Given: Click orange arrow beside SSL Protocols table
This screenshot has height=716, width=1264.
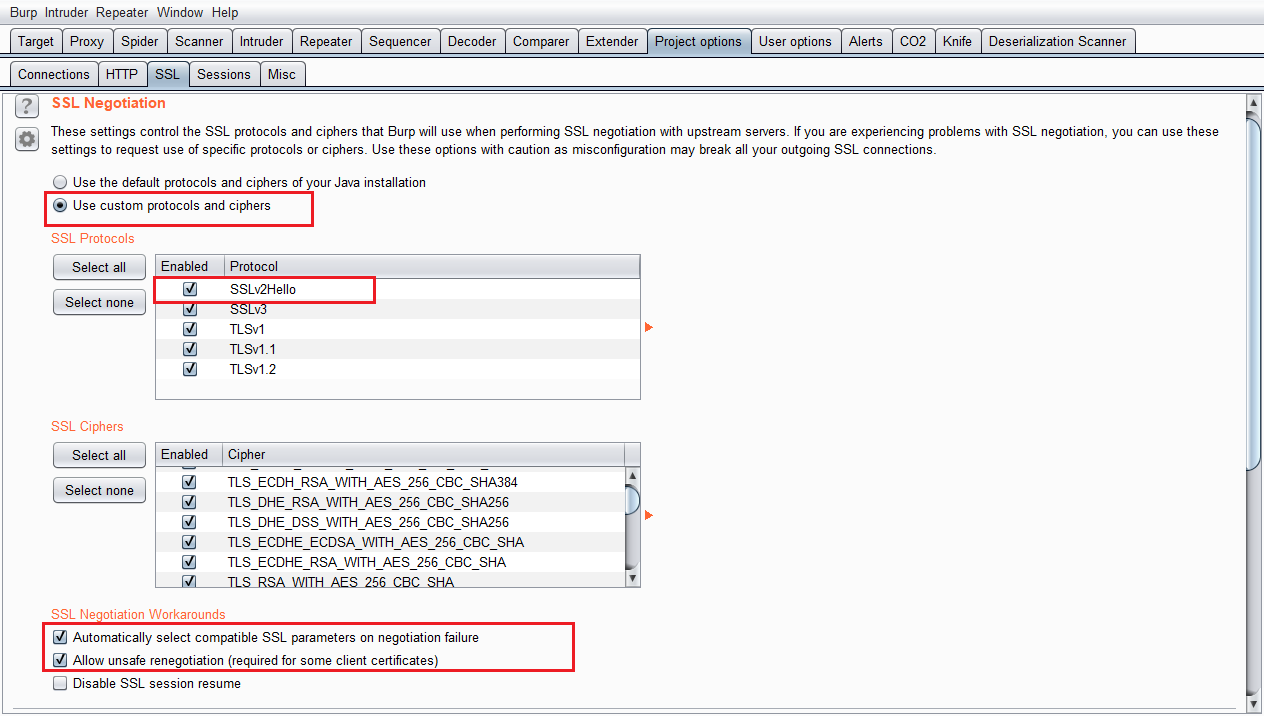Looking at the screenshot, I should [649, 327].
